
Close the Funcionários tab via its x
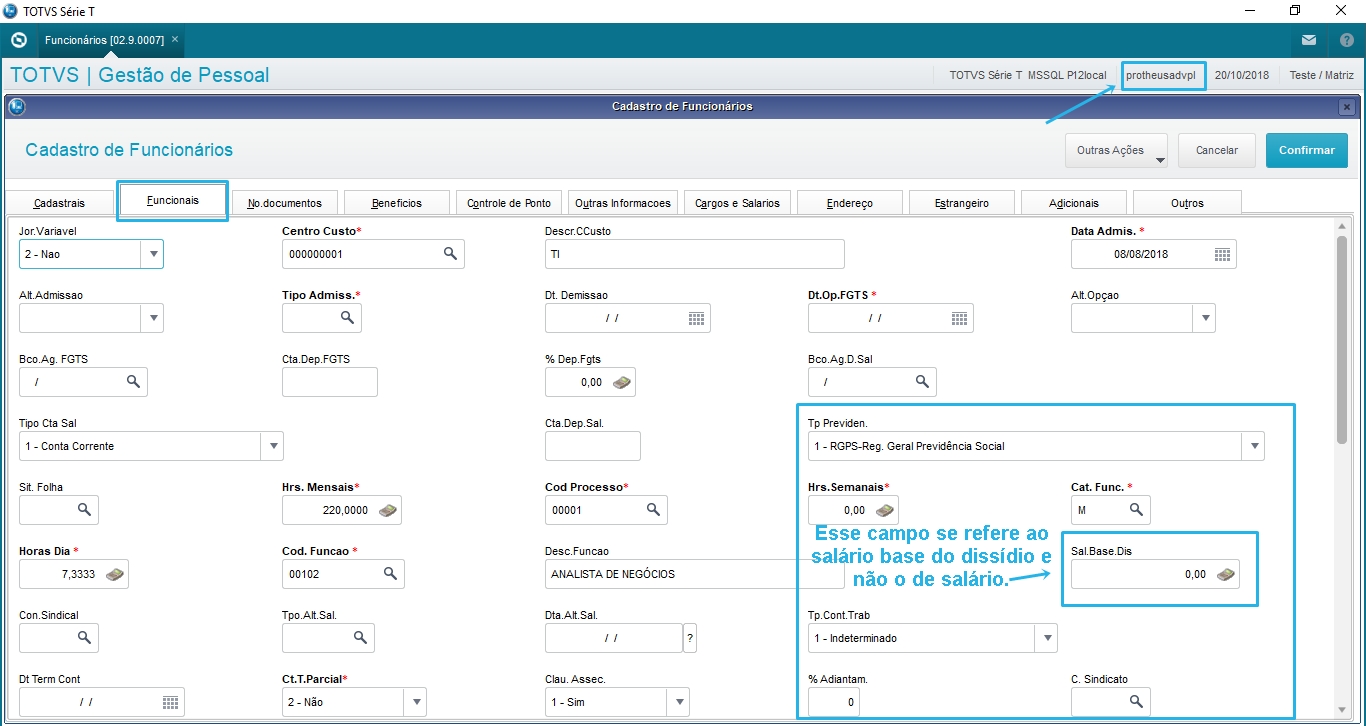pos(175,40)
